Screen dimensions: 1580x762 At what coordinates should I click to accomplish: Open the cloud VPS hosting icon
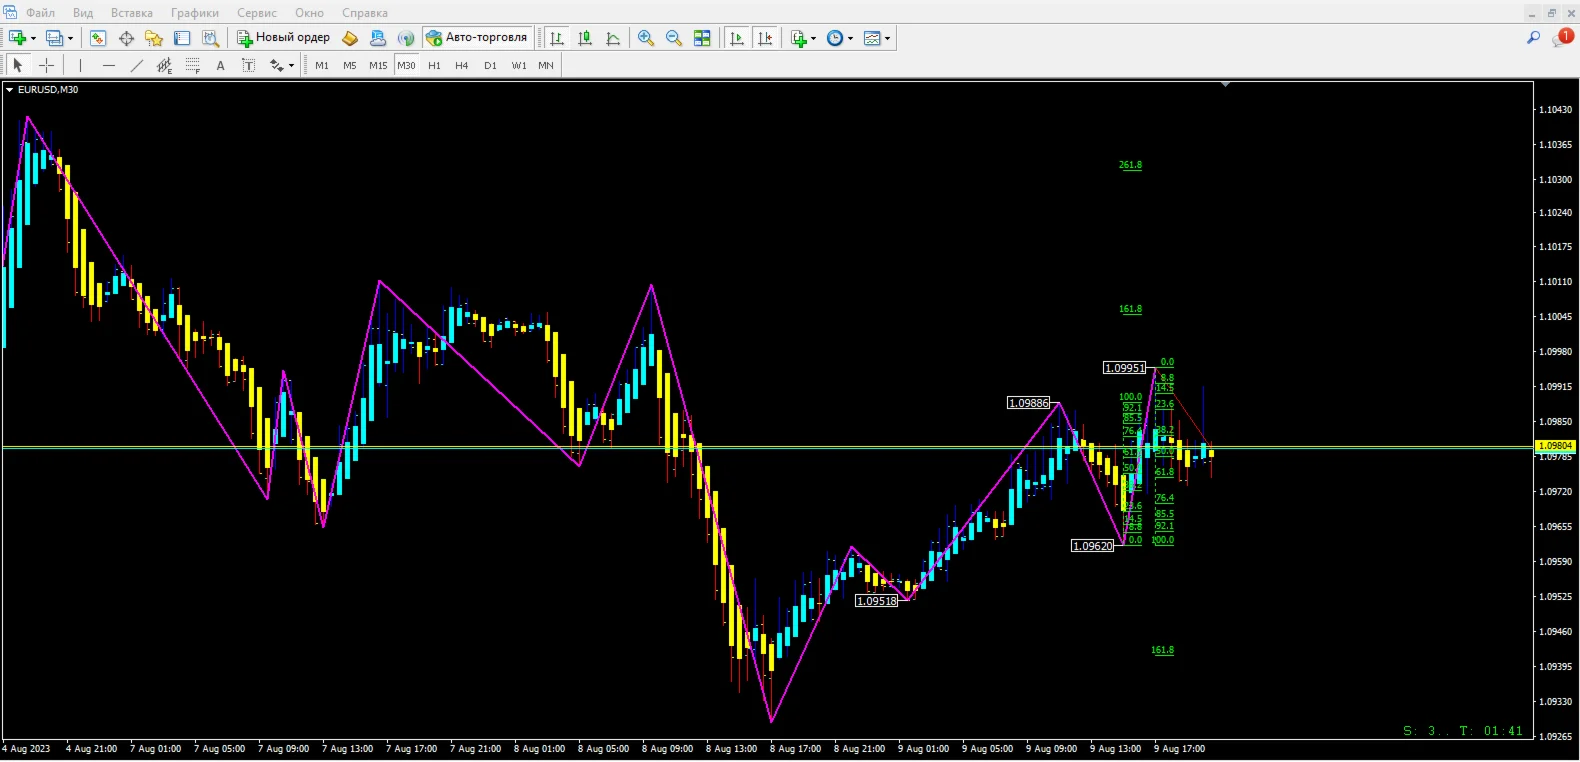coord(378,38)
